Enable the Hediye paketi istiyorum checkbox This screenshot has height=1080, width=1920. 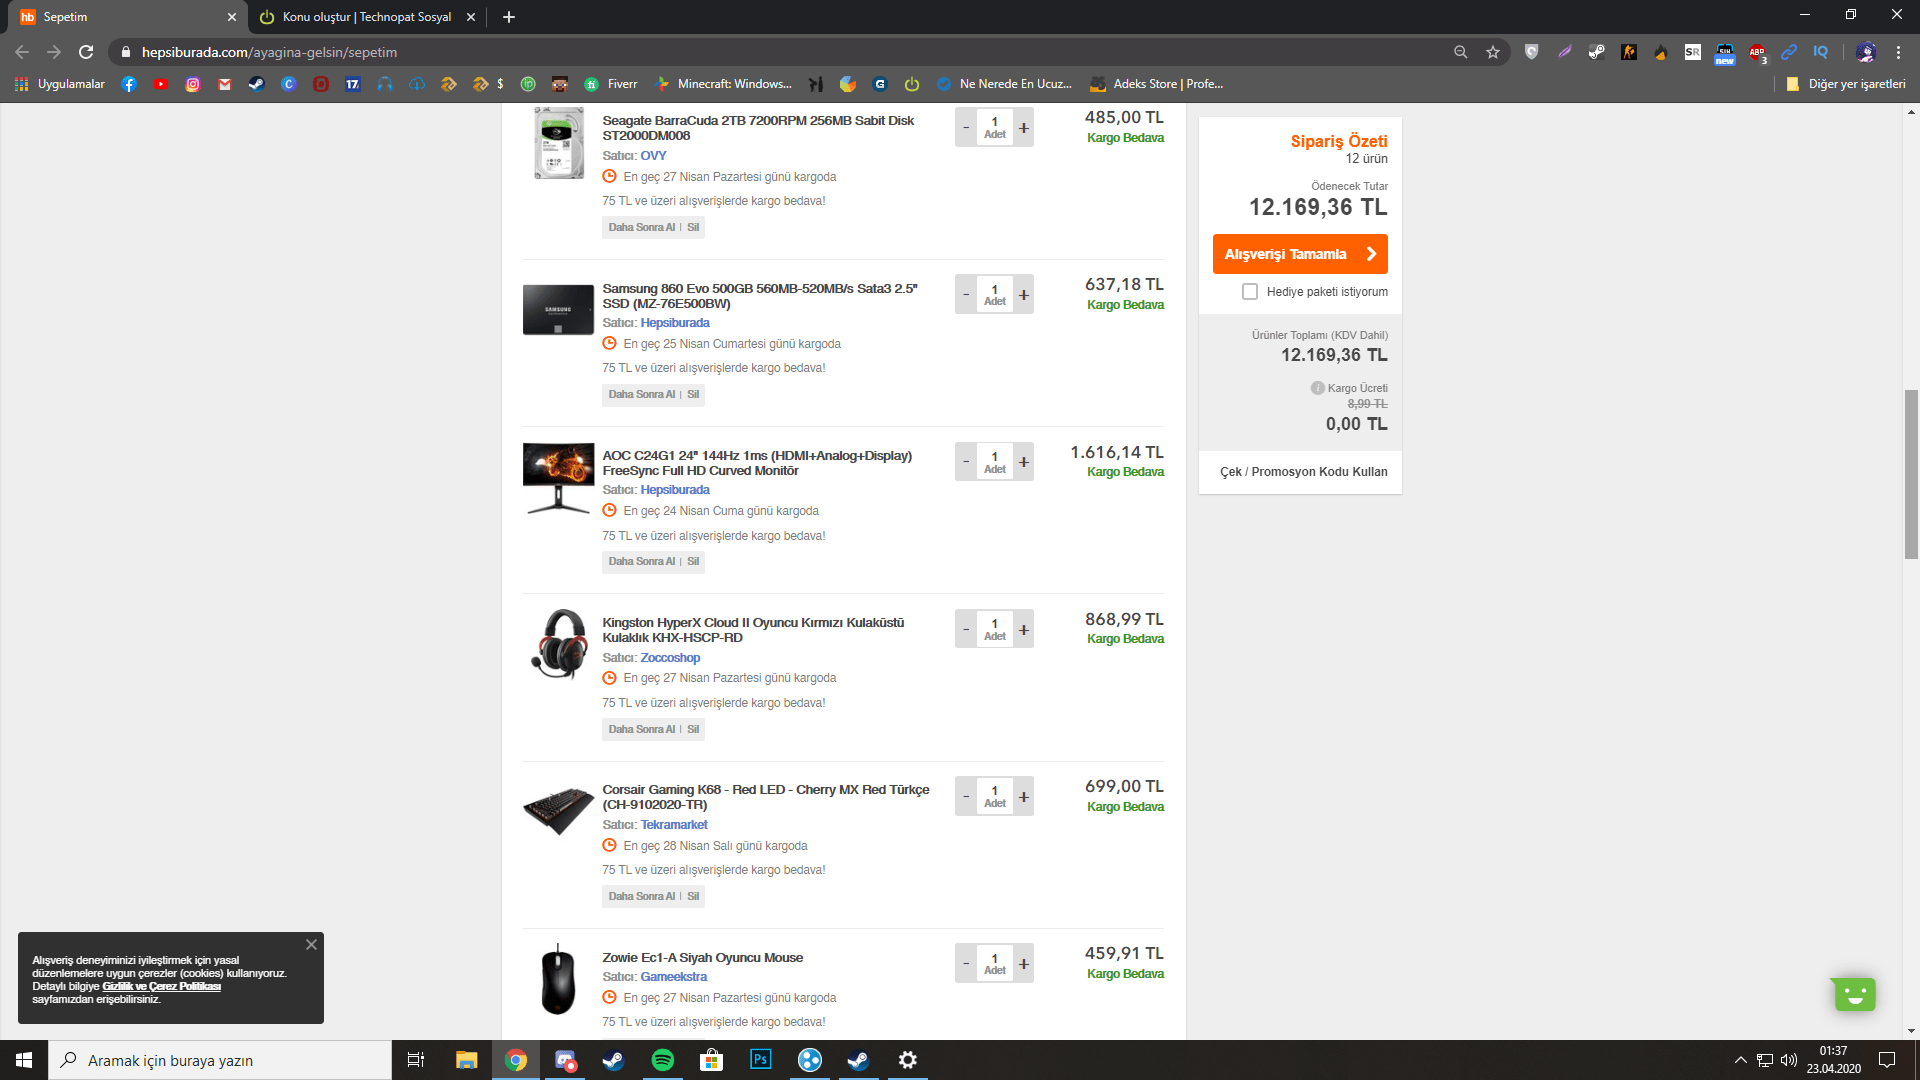click(x=1249, y=292)
